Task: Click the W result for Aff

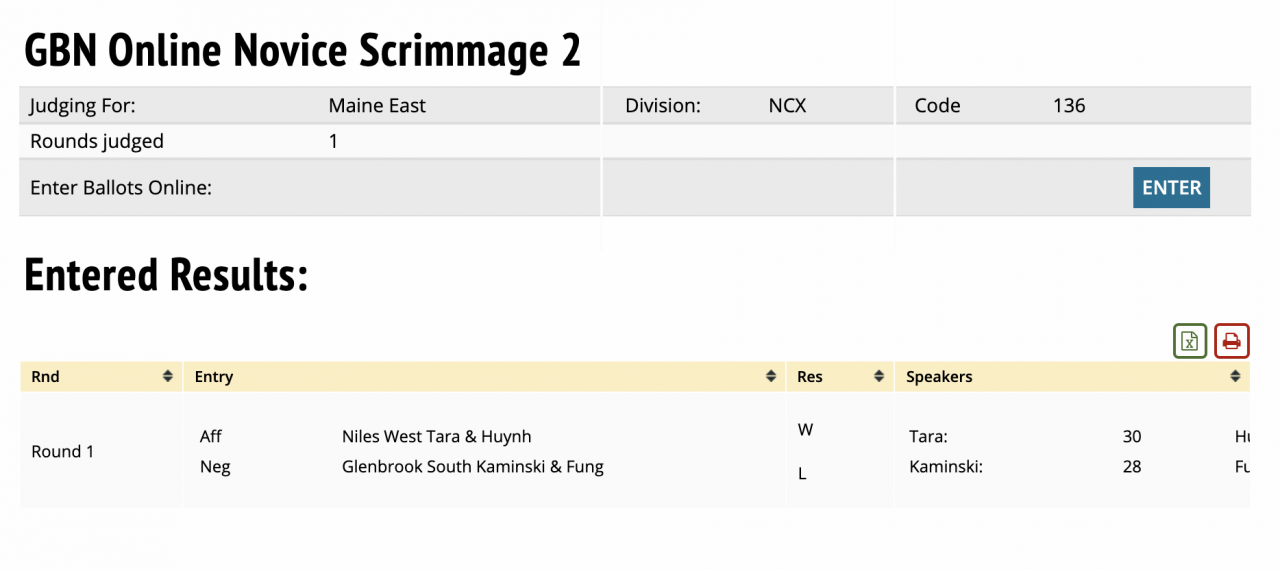Action: click(x=805, y=430)
